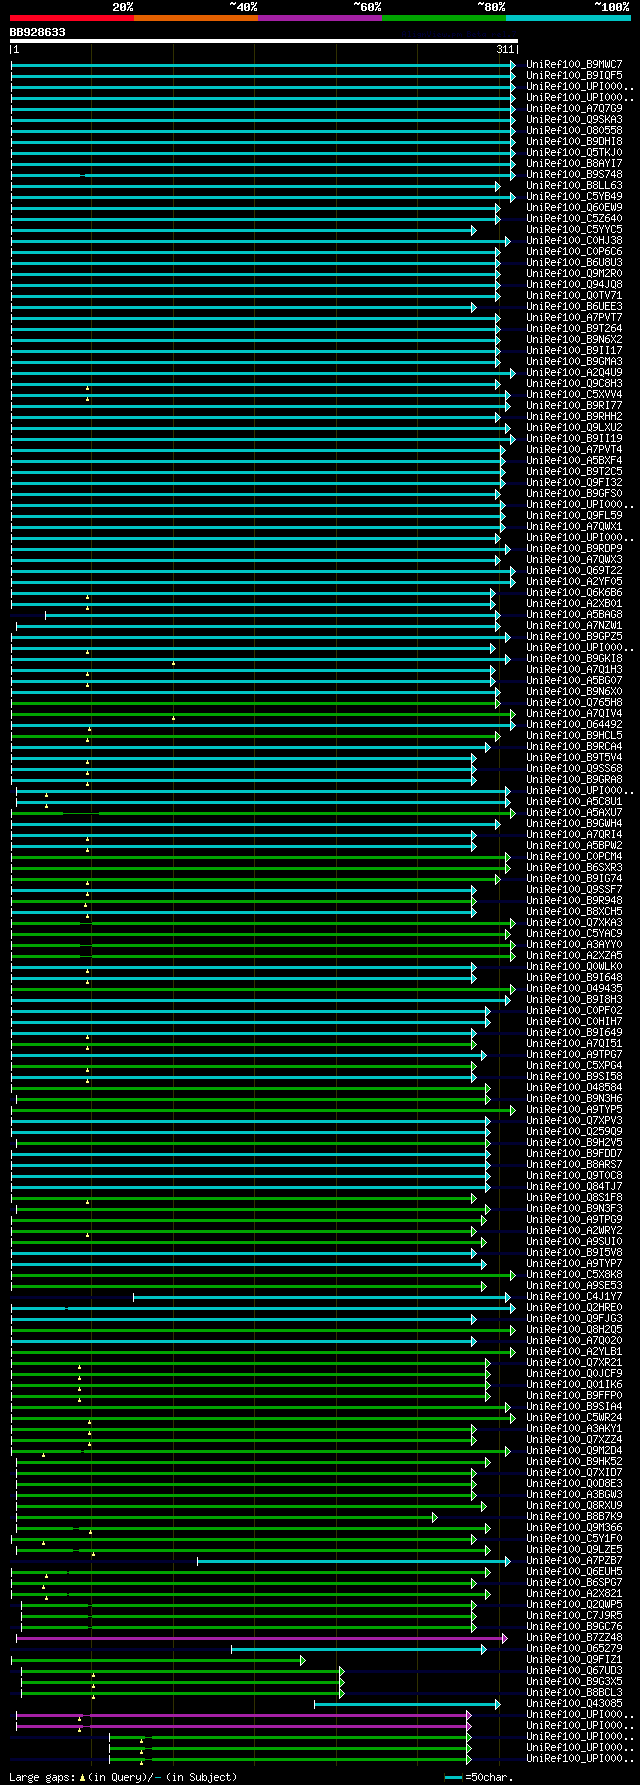640x1785 pixels.
Task: Open hit UniRef100_A7Q7G9
Action: click(x=574, y=109)
